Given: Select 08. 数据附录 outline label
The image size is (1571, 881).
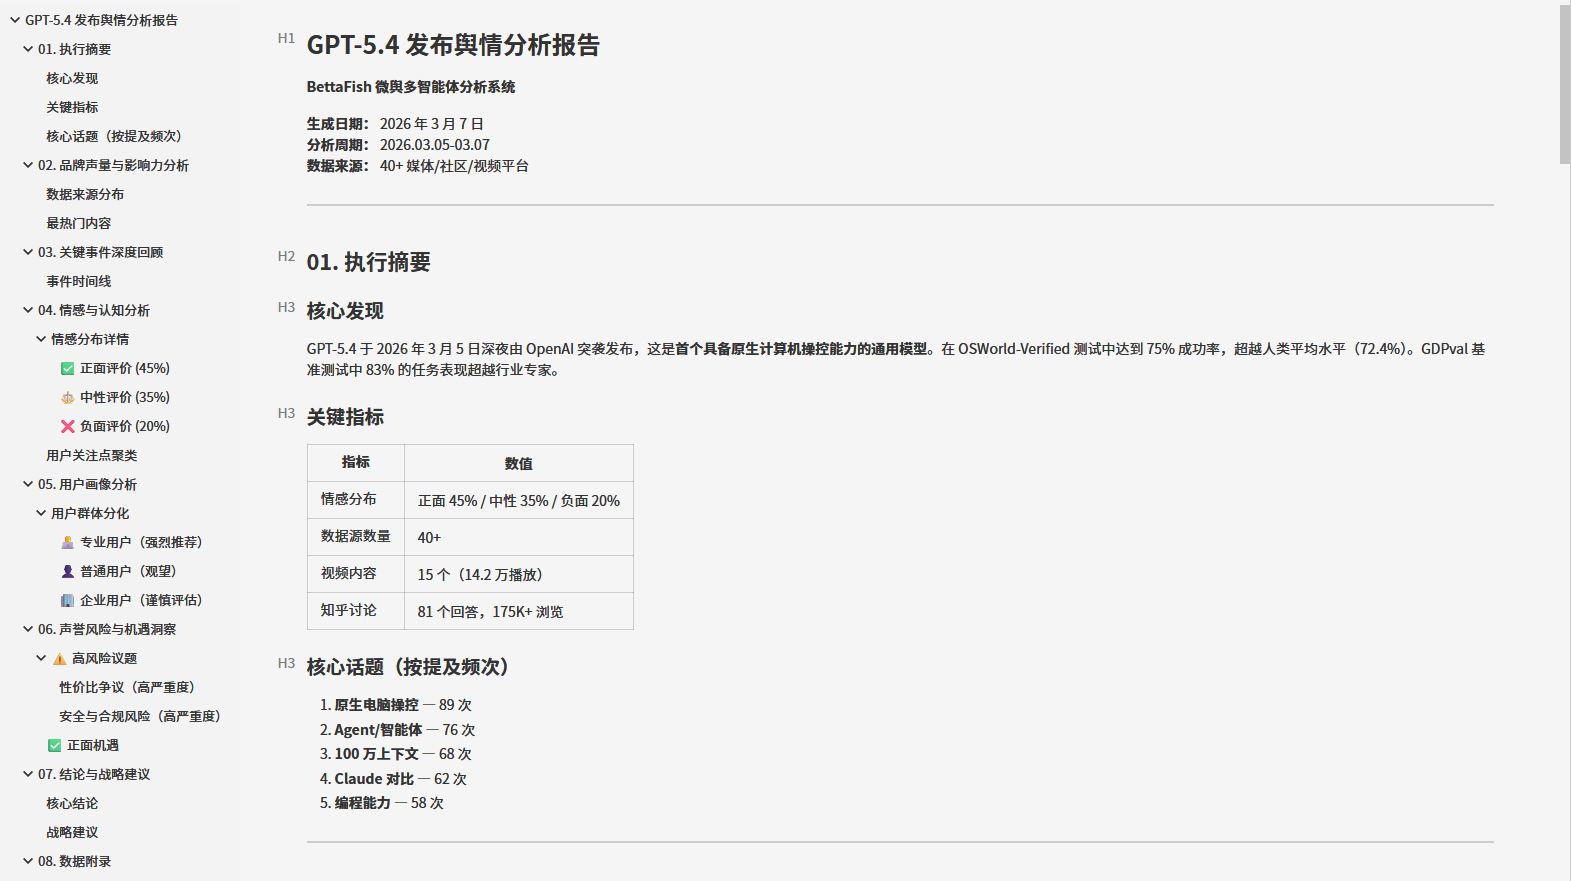Looking at the screenshot, I should 74,861.
